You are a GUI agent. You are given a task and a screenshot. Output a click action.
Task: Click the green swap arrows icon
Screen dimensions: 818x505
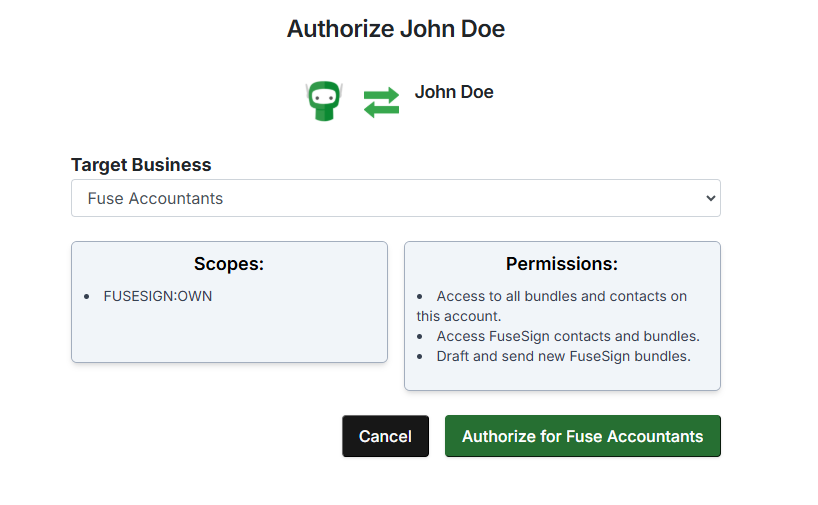pos(381,103)
